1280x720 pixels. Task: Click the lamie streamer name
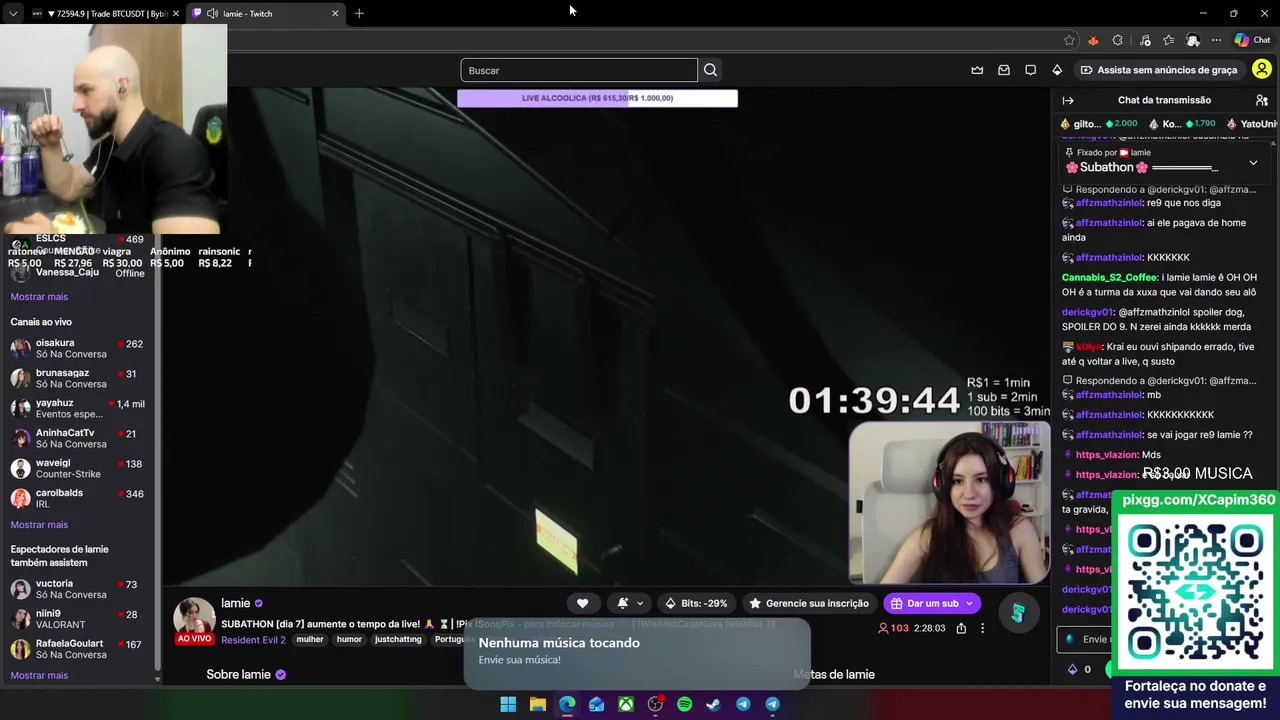(x=235, y=603)
